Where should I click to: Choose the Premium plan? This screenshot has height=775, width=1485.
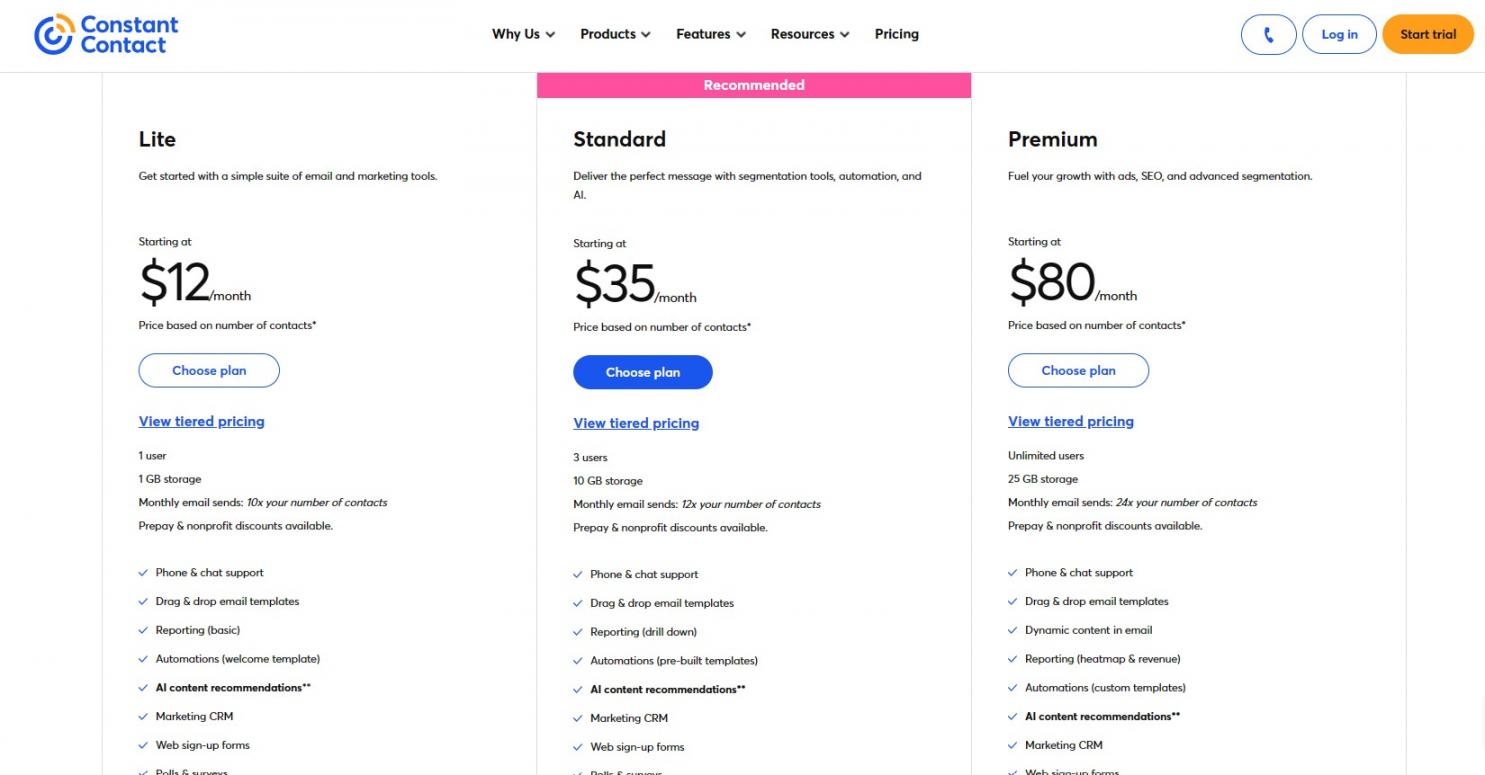1078,371
